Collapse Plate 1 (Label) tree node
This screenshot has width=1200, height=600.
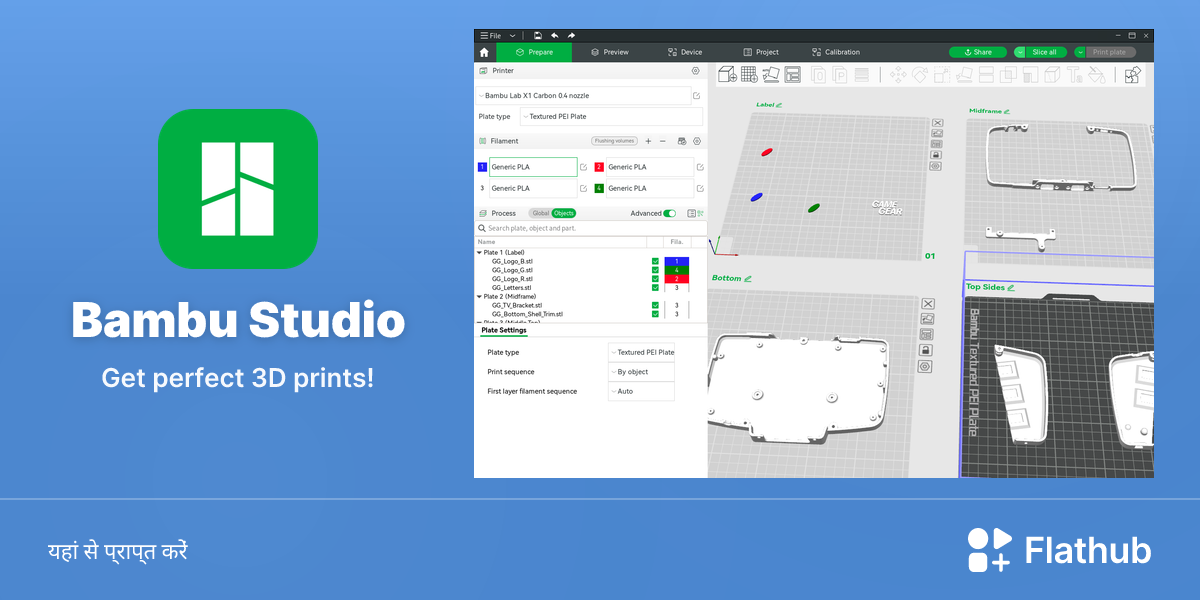[x=479, y=253]
